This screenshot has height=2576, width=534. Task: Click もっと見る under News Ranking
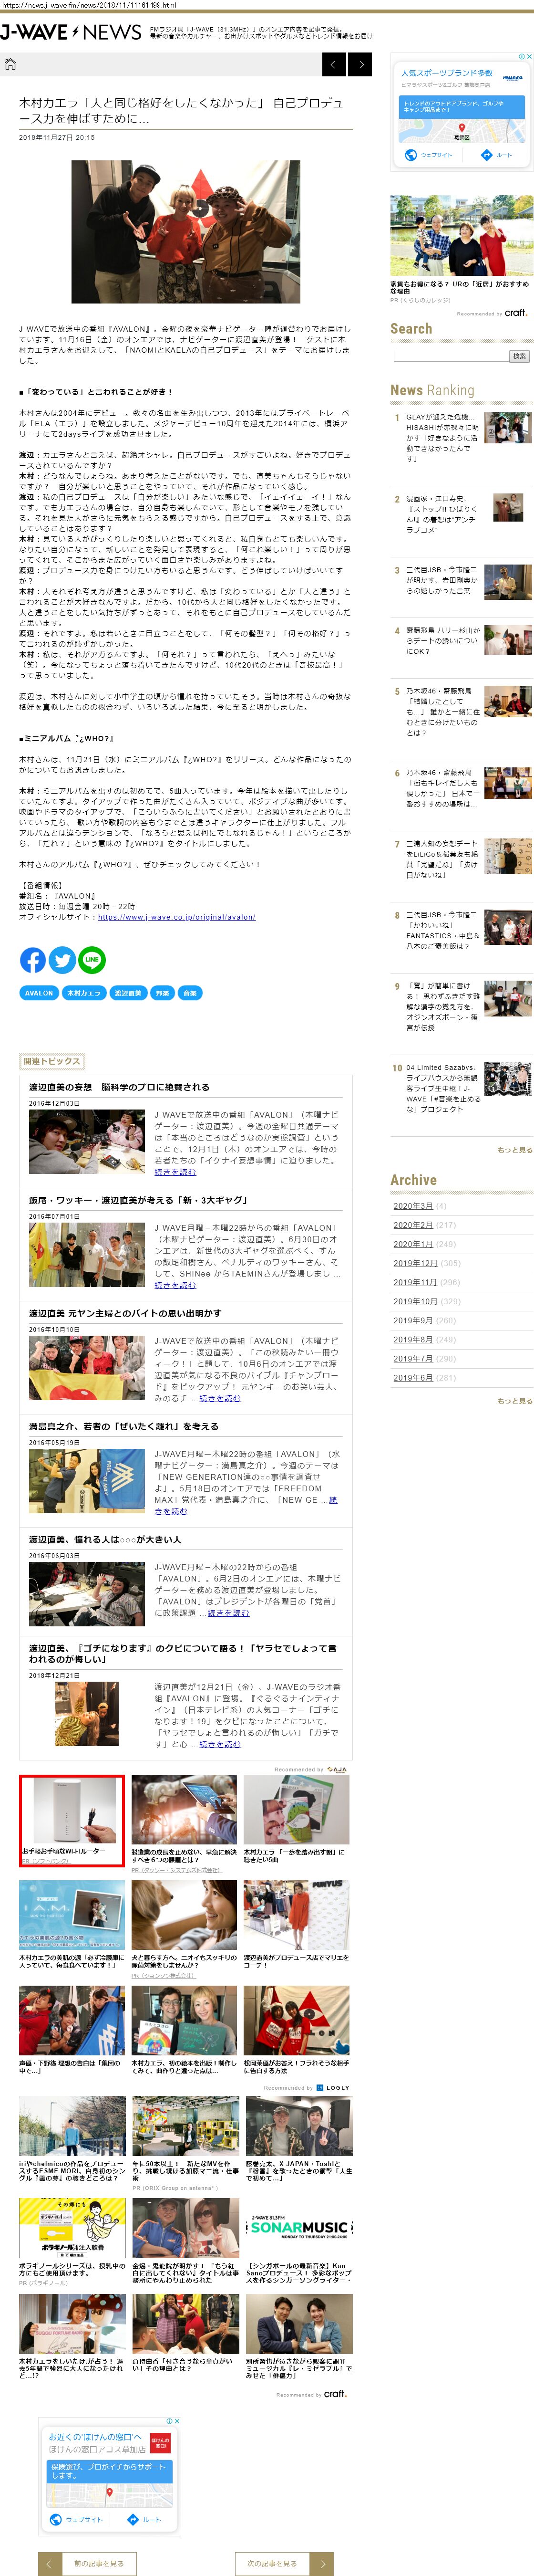click(514, 1150)
